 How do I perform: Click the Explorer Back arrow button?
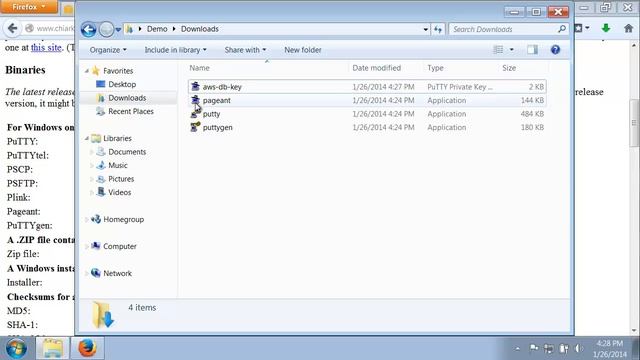(88, 29)
